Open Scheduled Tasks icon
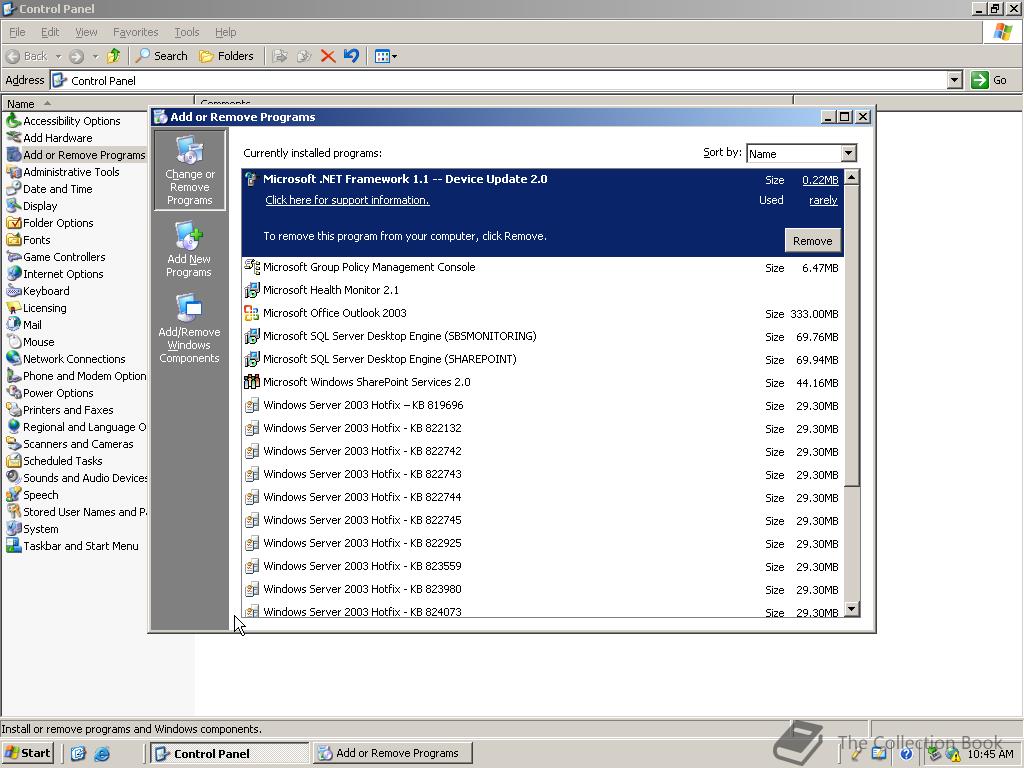The width and height of the screenshot is (1024, 768). [13, 460]
